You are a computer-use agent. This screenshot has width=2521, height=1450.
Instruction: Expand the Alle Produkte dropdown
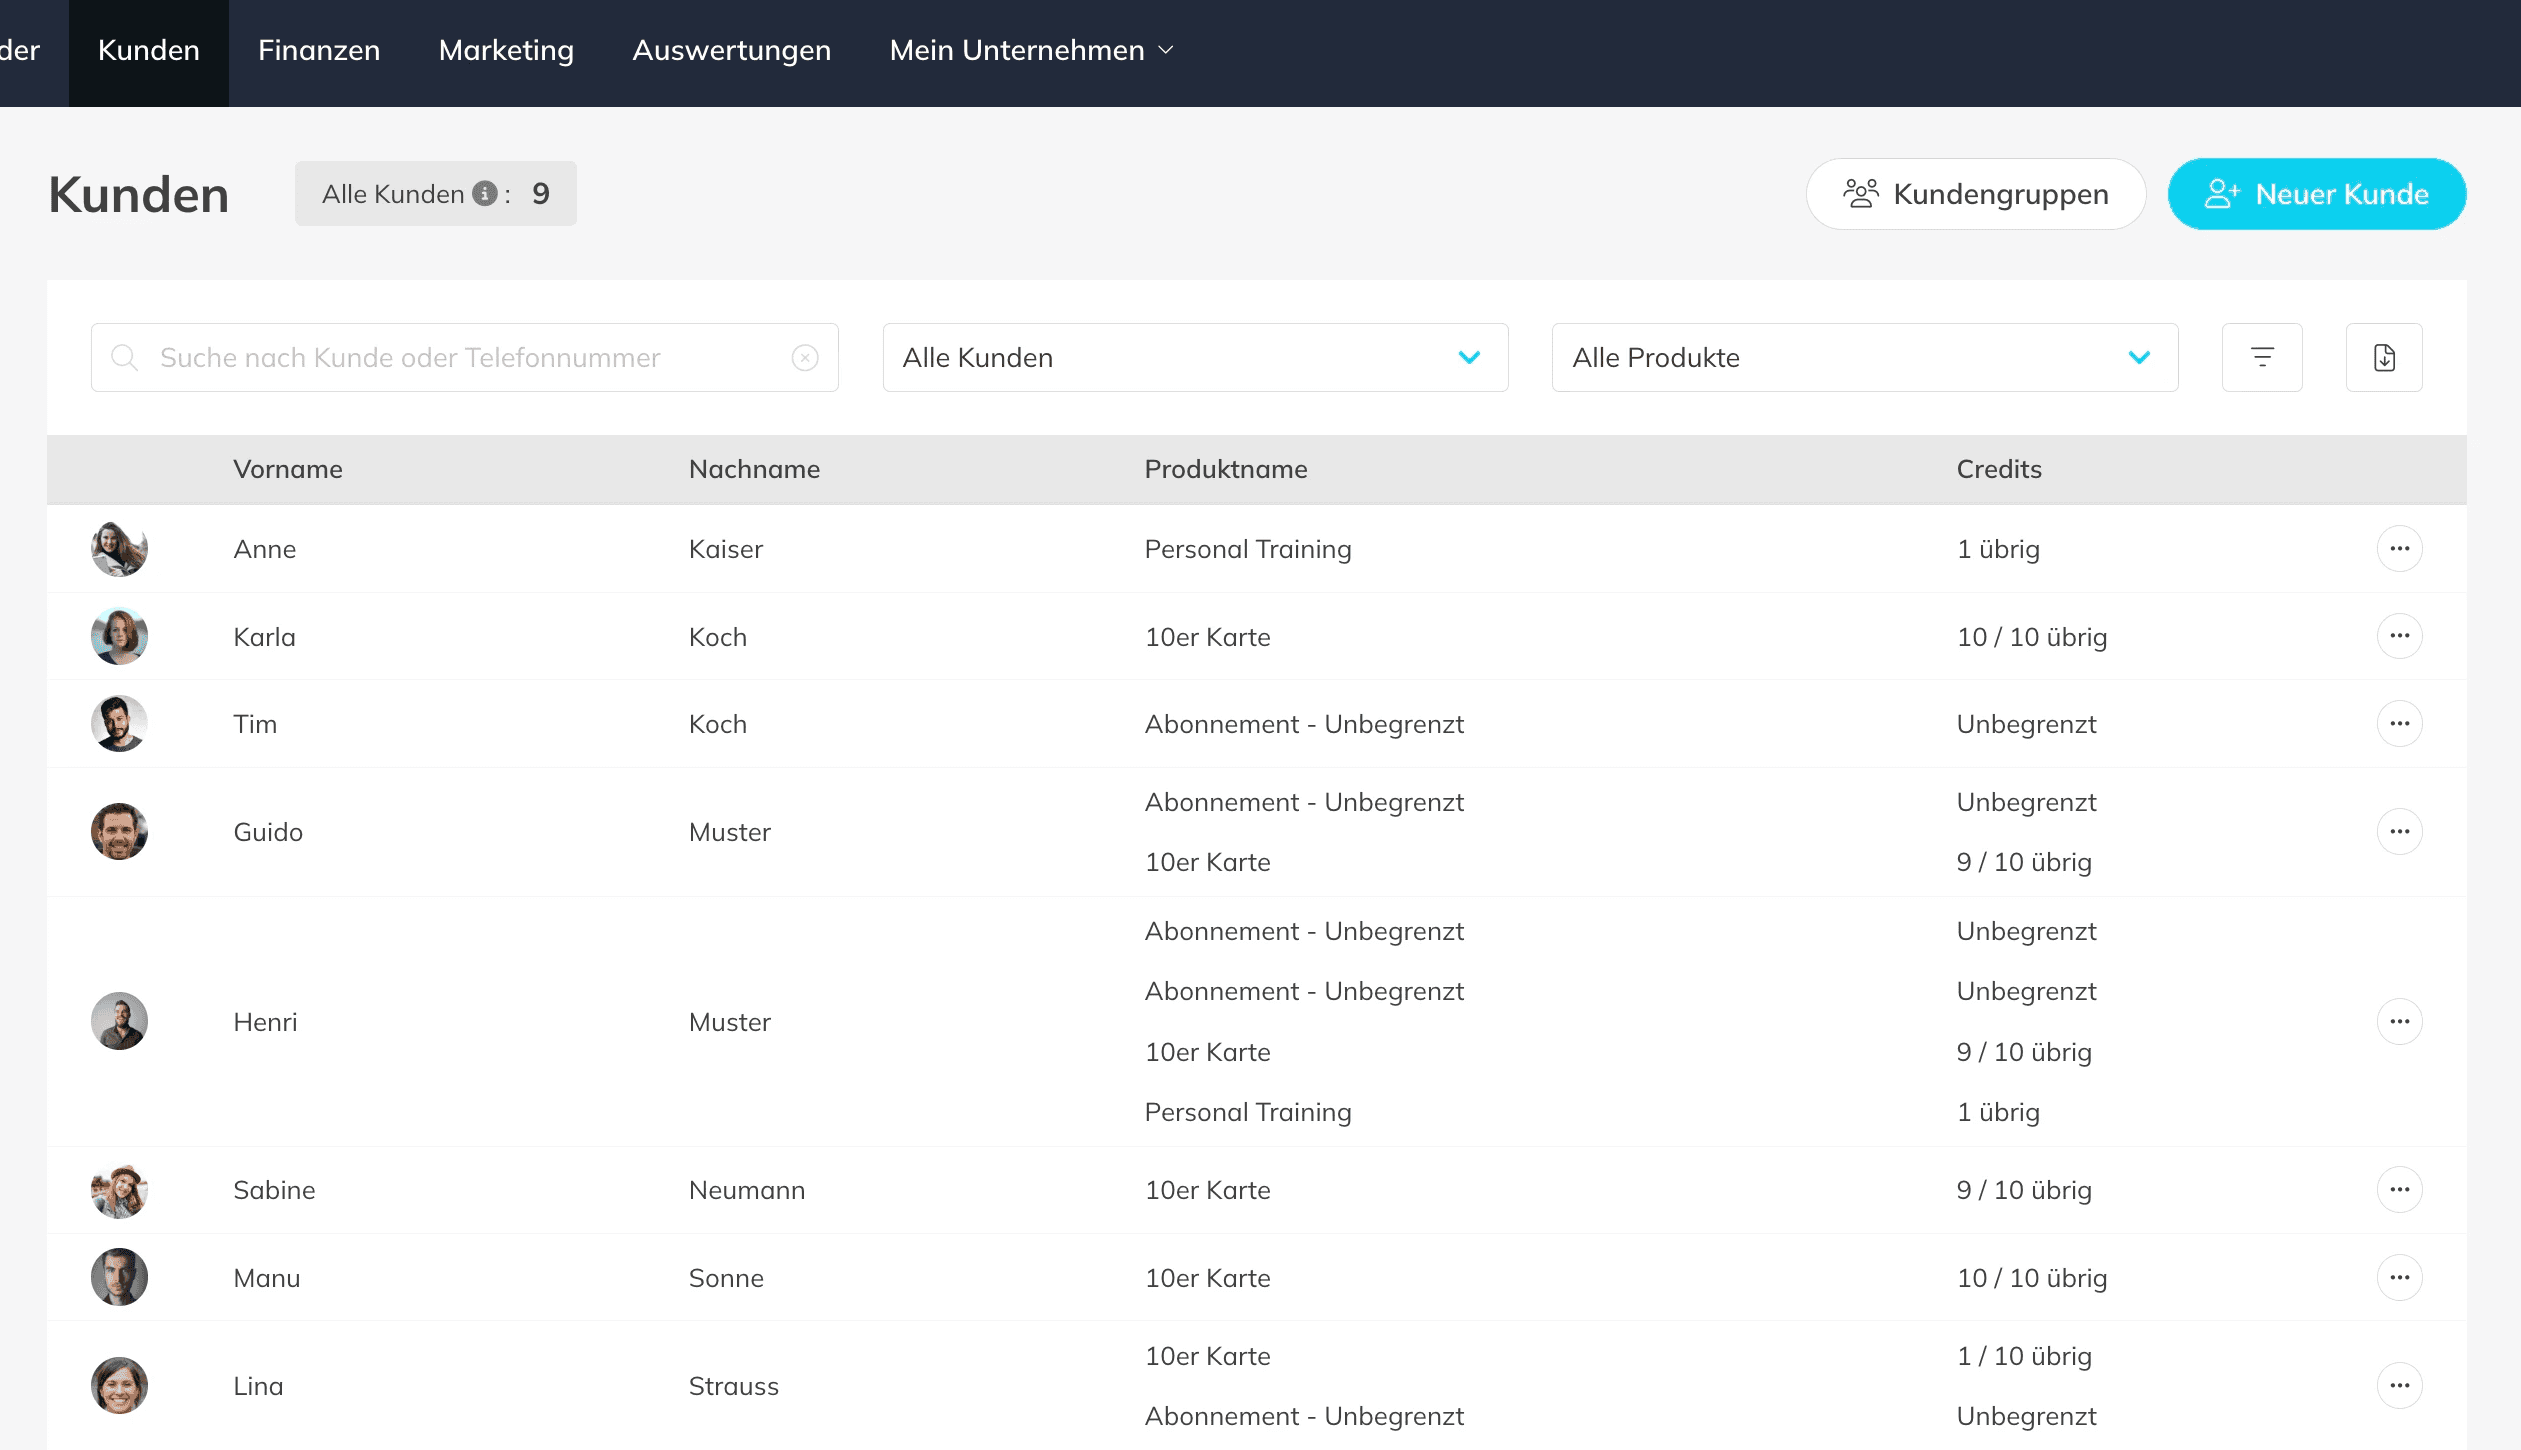tap(1864, 357)
